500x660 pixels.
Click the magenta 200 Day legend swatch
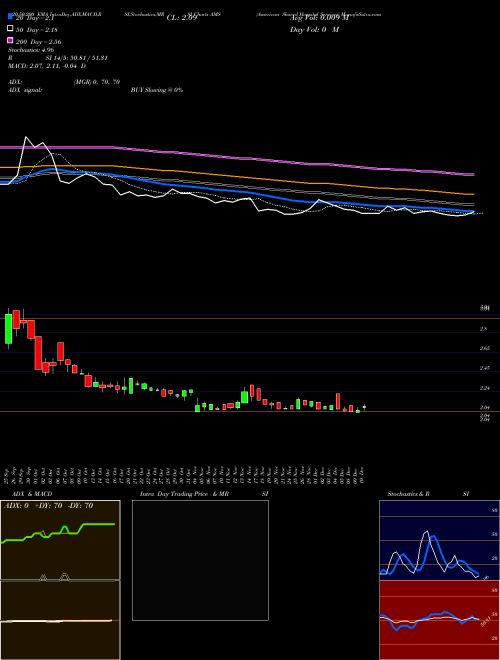[x=11, y=40]
